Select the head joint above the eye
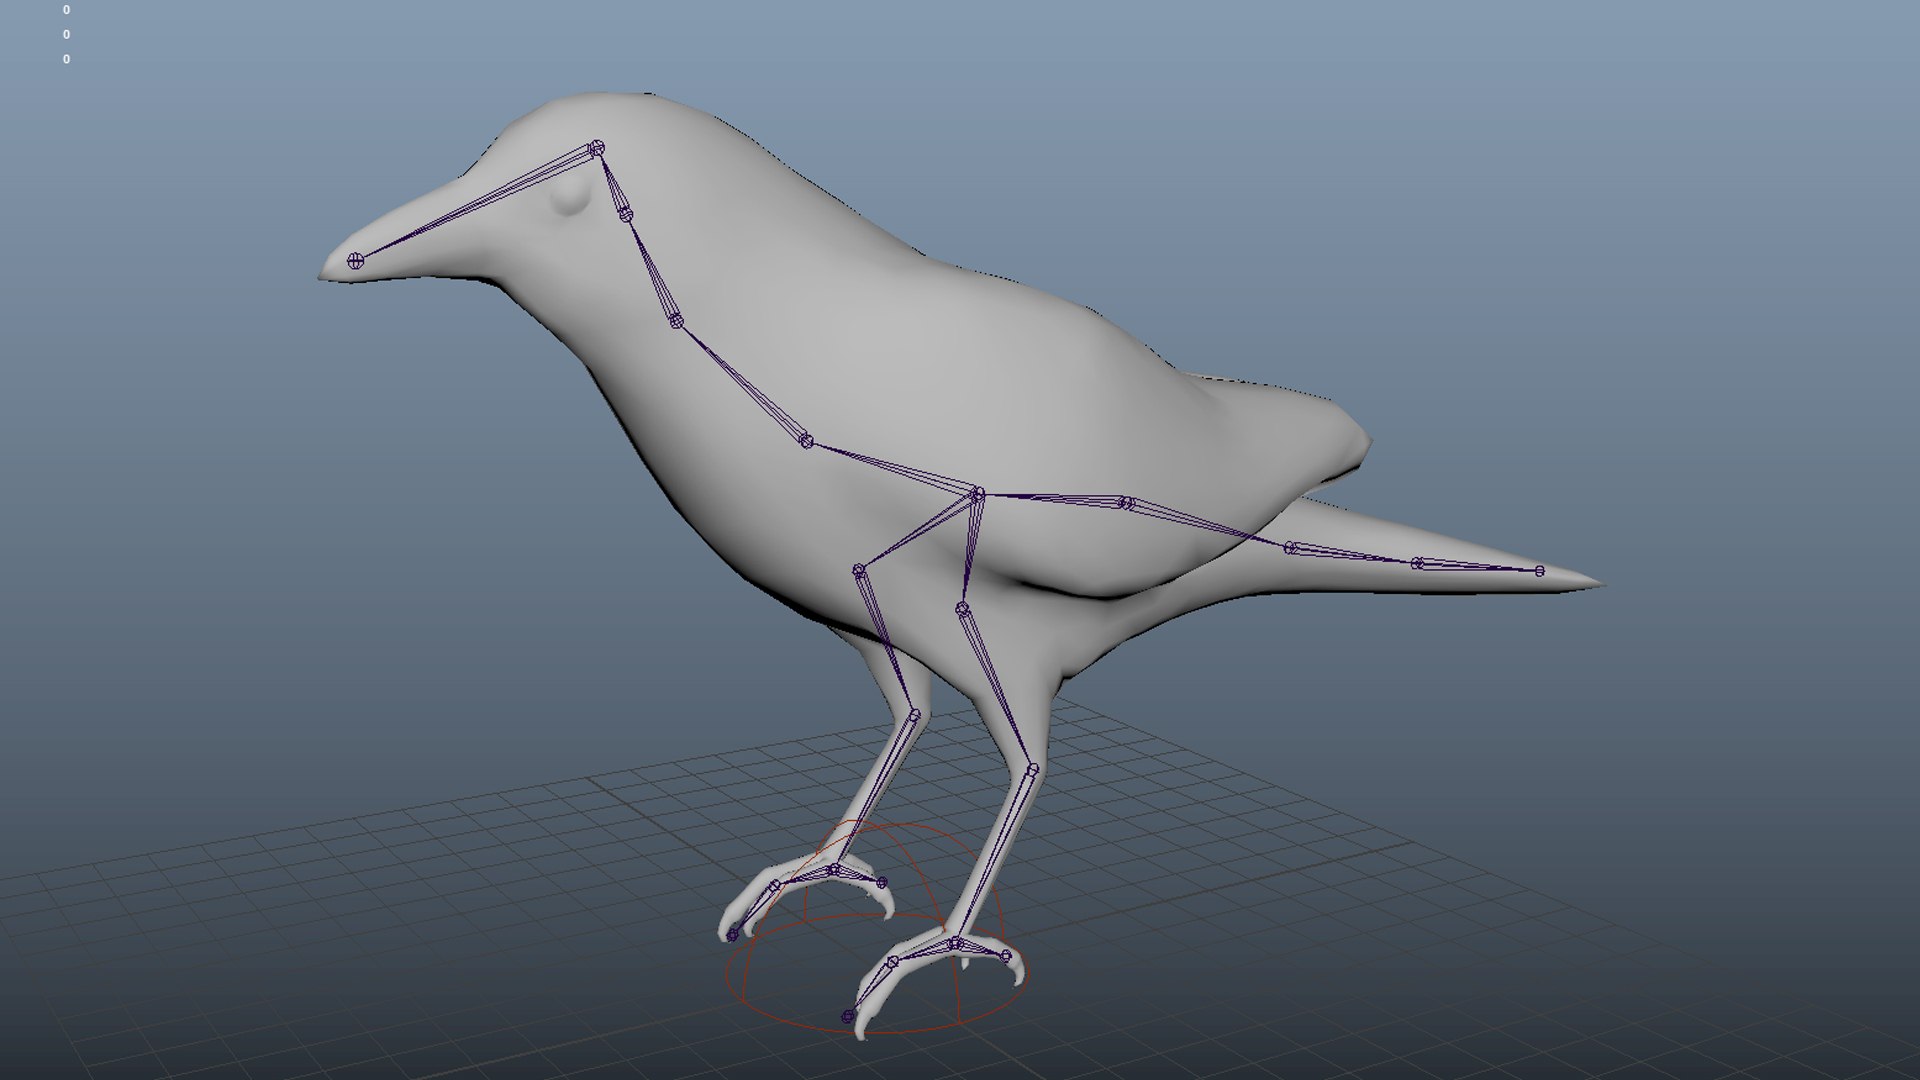This screenshot has width=1920, height=1080. [597, 148]
